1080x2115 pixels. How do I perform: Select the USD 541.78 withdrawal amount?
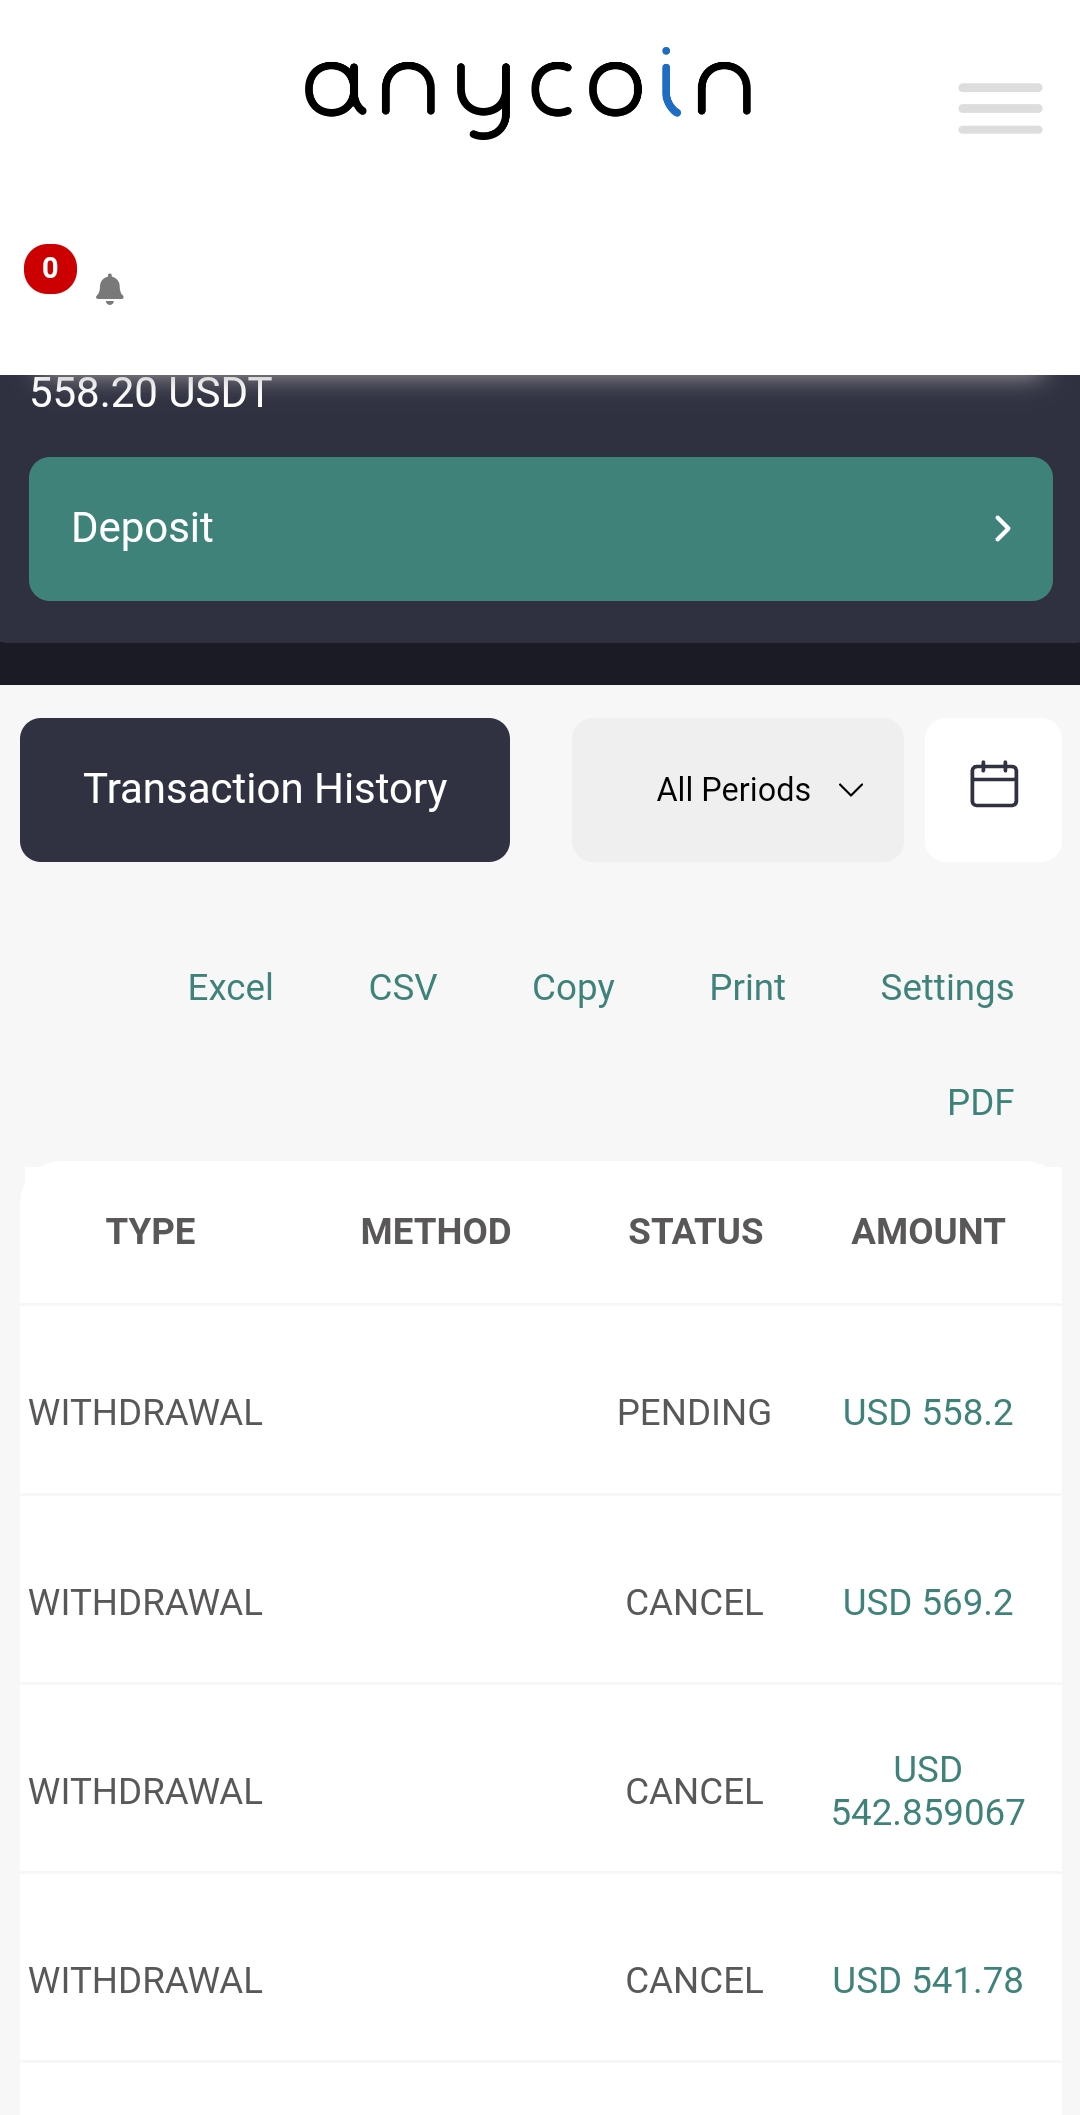(x=928, y=1981)
